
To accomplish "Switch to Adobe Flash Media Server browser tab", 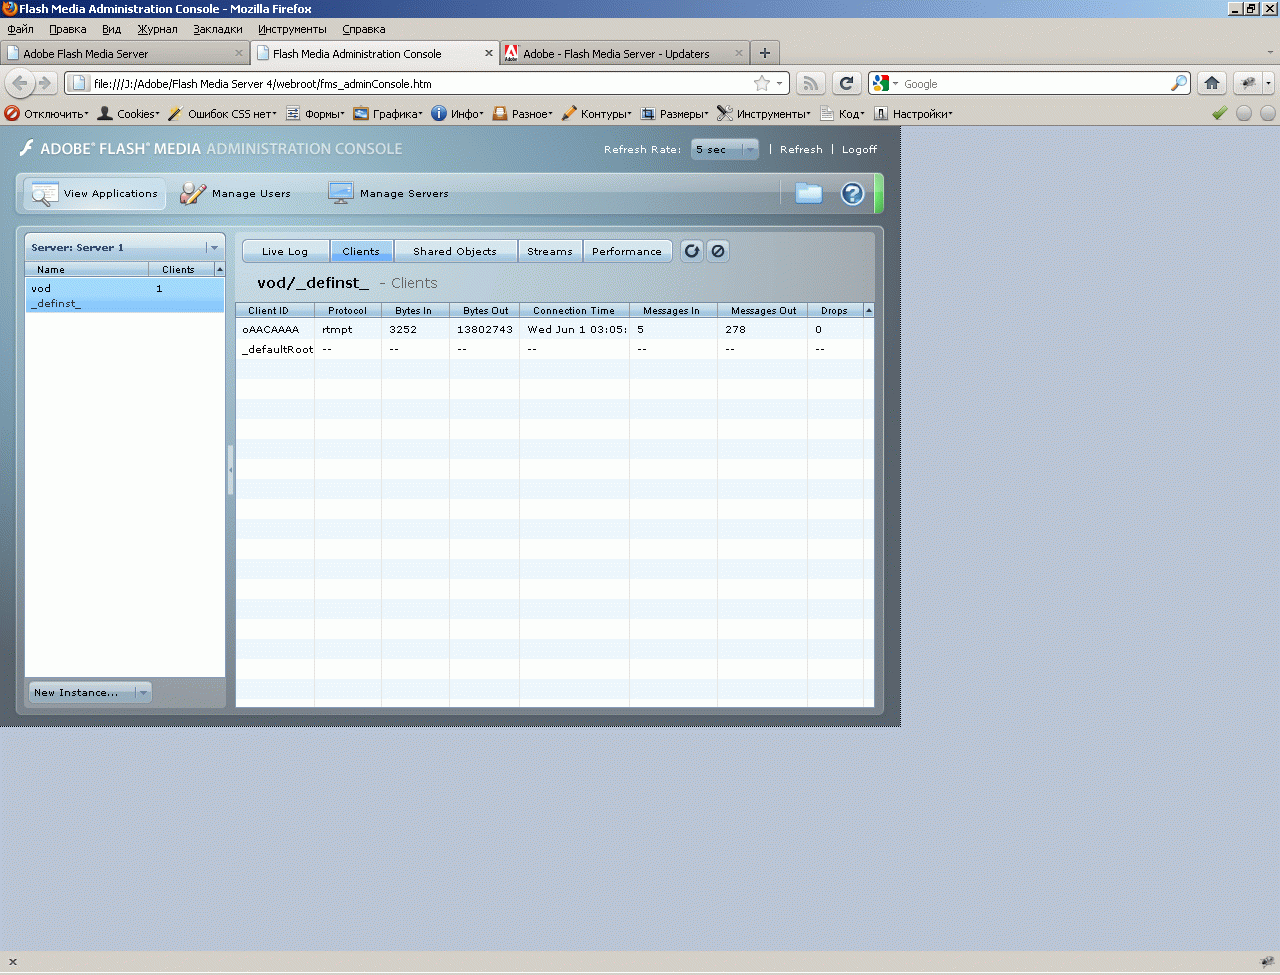I will click(124, 53).
